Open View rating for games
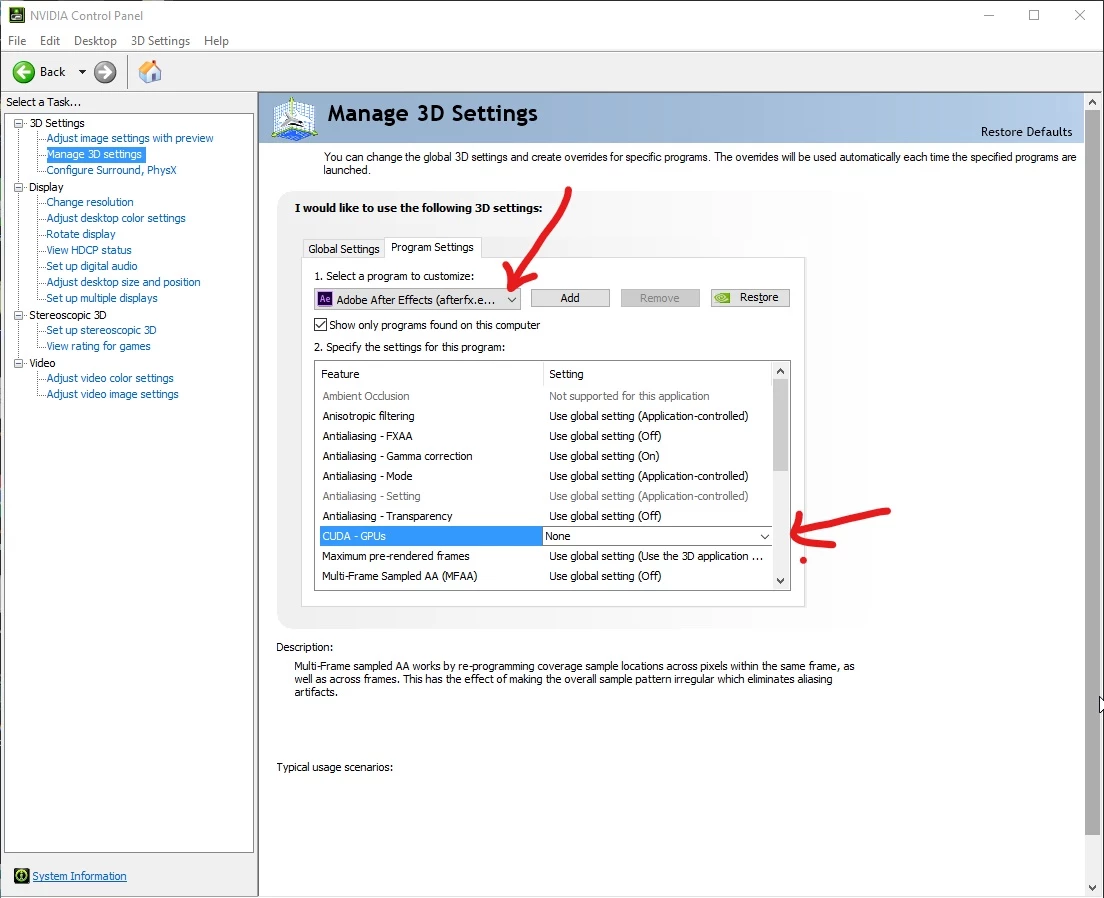This screenshot has width=1104, height=898. point(99,346)
